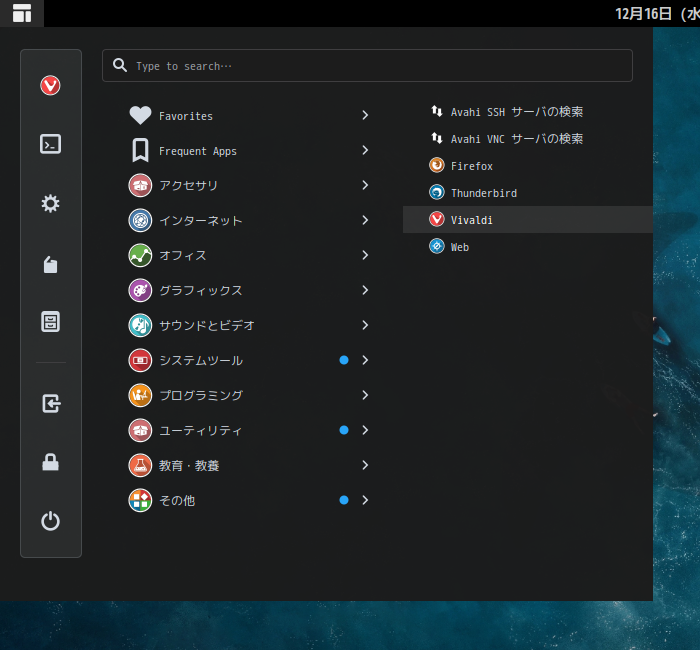Click the Avahi SSH arrows icon
Image resolution: width=700 pixels, height=650 pixels.
[437, 111]
